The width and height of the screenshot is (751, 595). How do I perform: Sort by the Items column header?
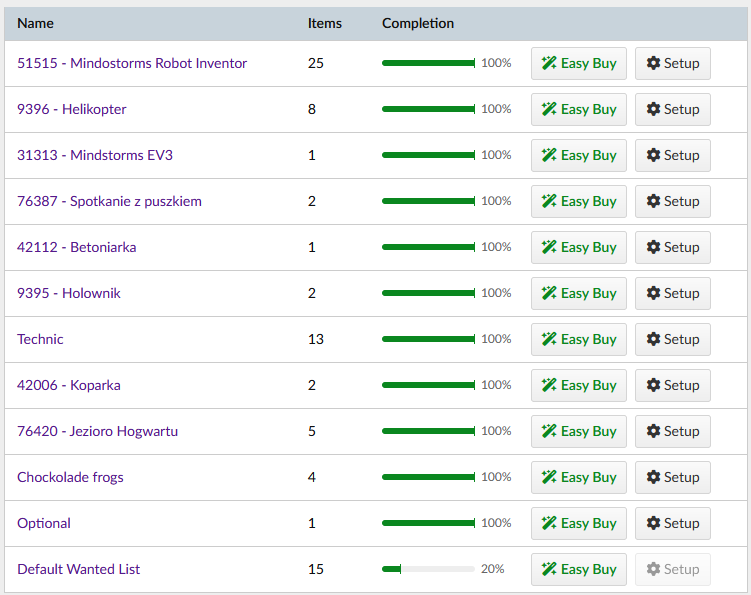(324, 23)
